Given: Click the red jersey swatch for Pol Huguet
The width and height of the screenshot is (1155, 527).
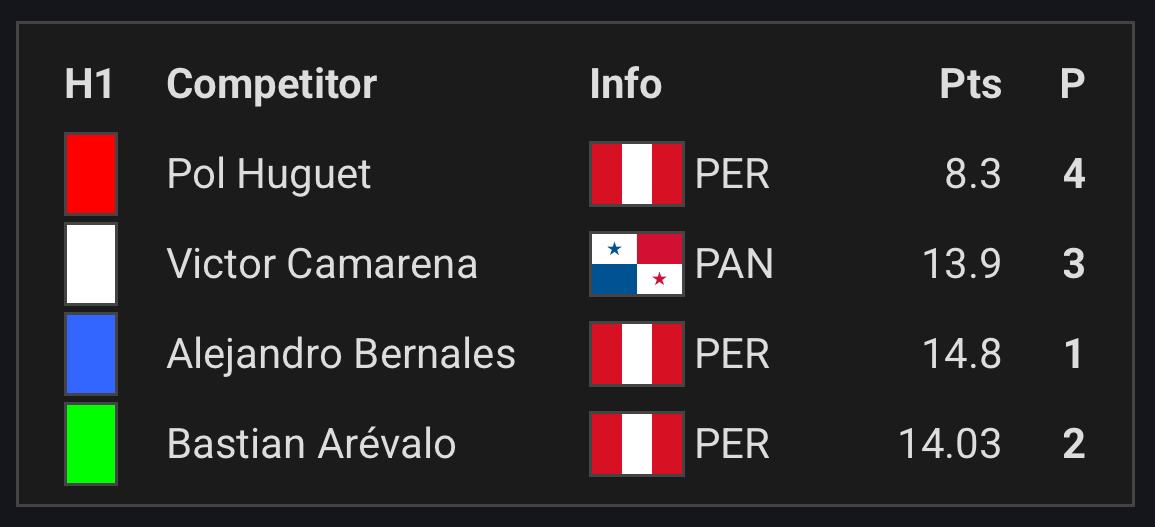Looking at the screenshot, I should (91, 174).
